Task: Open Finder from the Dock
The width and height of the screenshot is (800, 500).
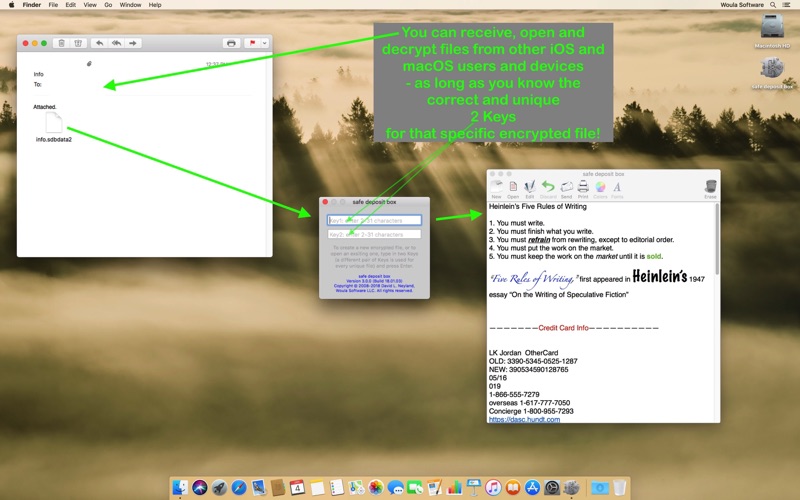Action: (180, 488)
